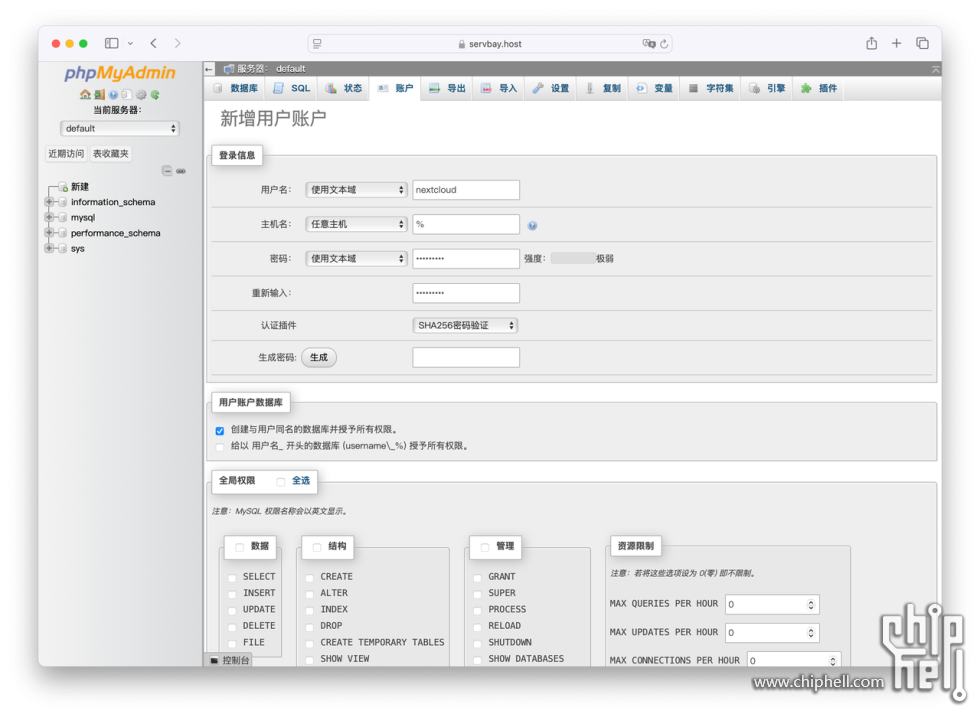
Task: Check the username\_% wildcard database grant checkbox
Action: (x=219, y=447)
